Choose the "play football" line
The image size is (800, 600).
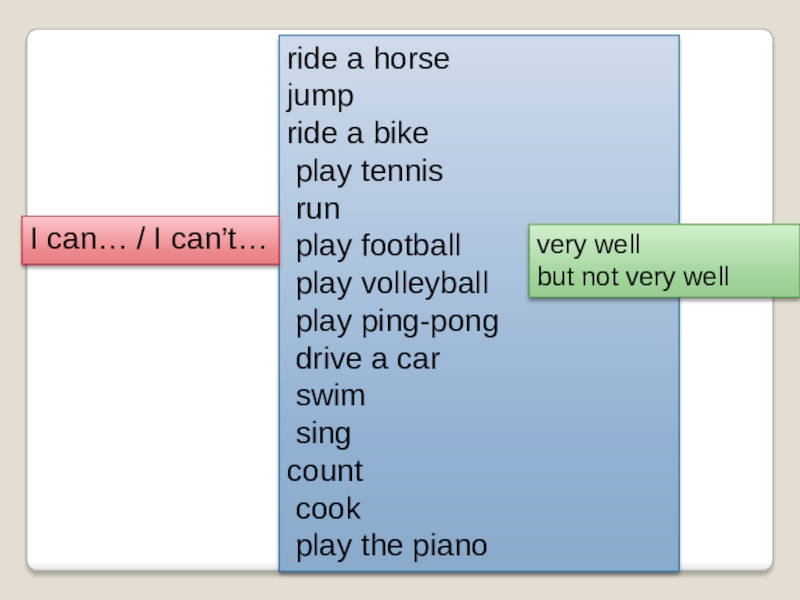pos(378,246)
